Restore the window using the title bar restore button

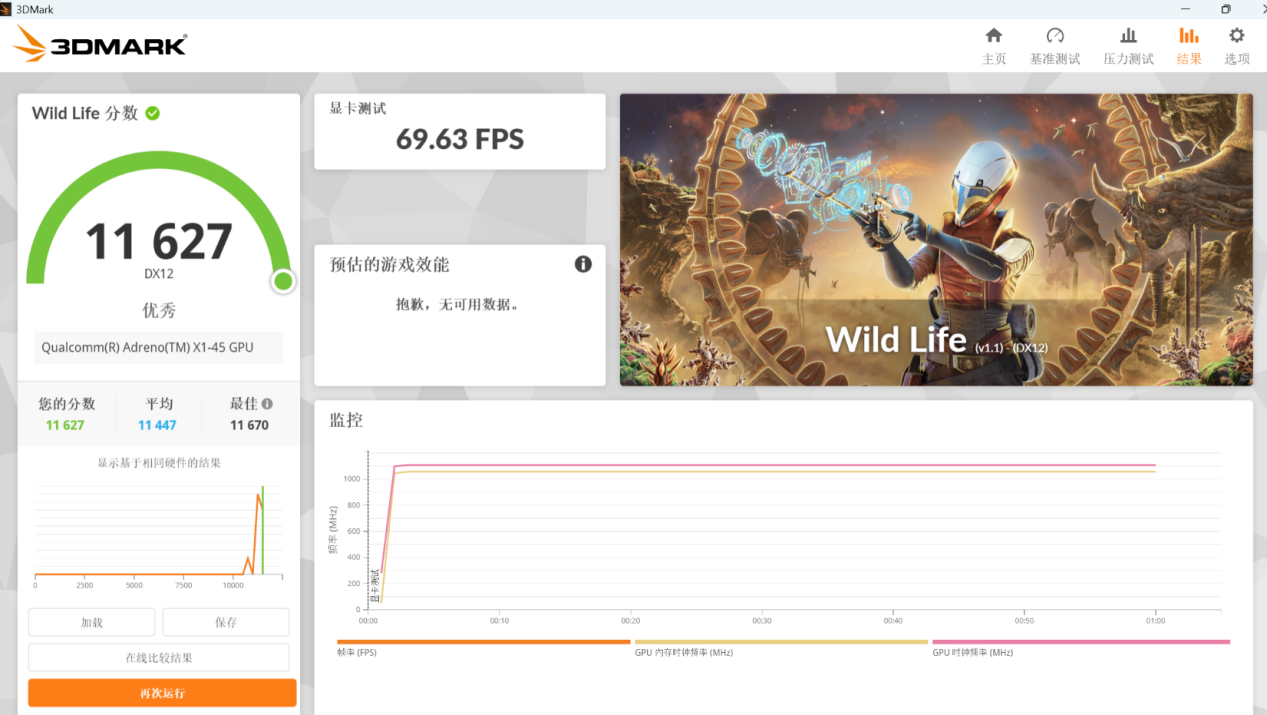coord(1226,9)
